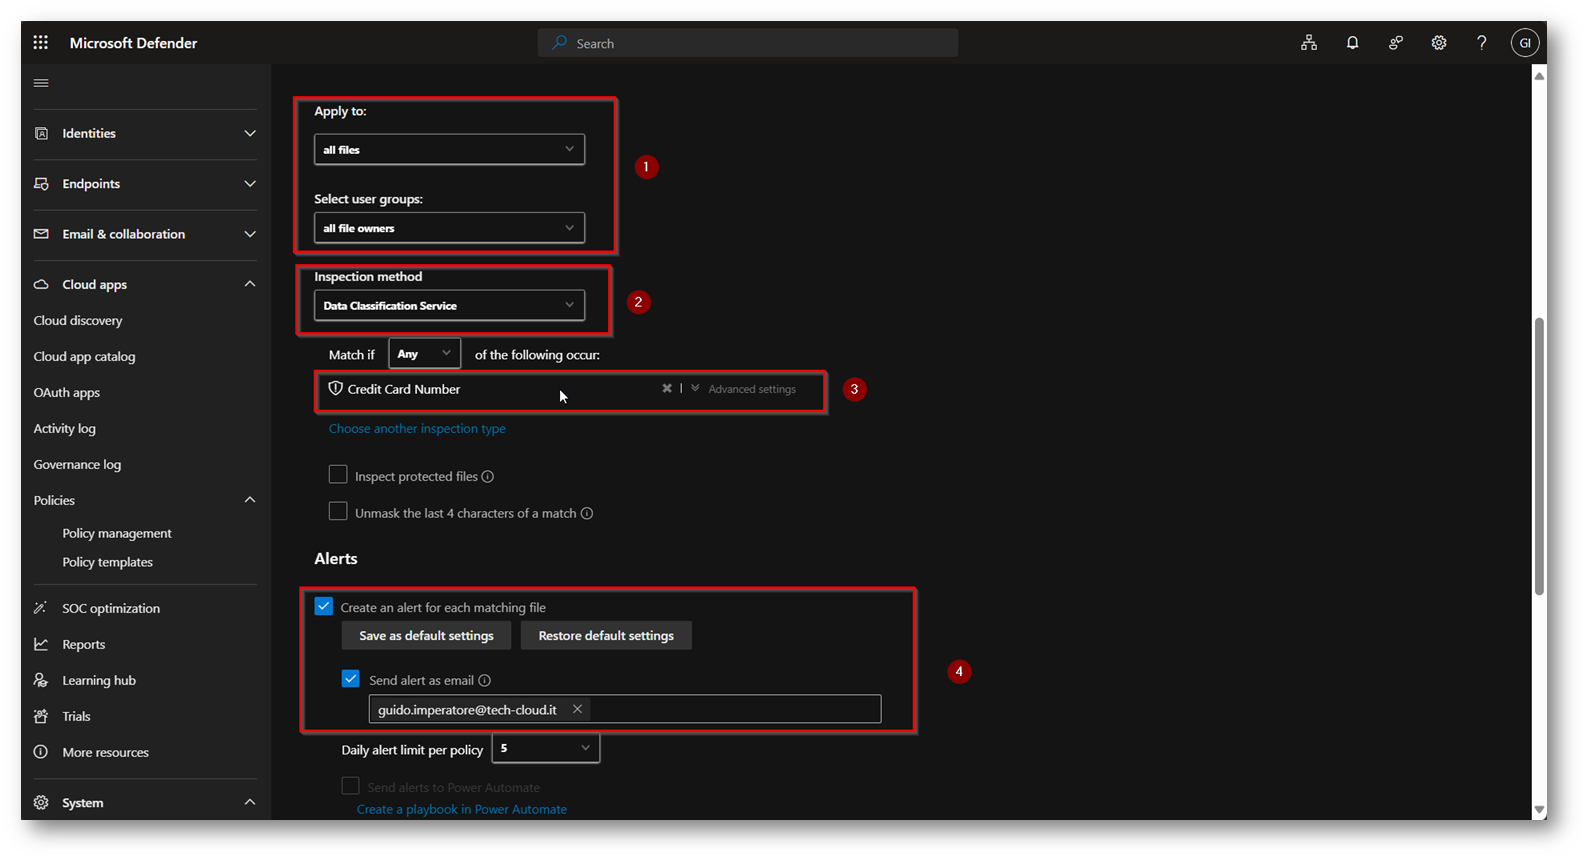Click the Email & collaboration envelope icon
1589x862 pixels.
tap(41, 234)
